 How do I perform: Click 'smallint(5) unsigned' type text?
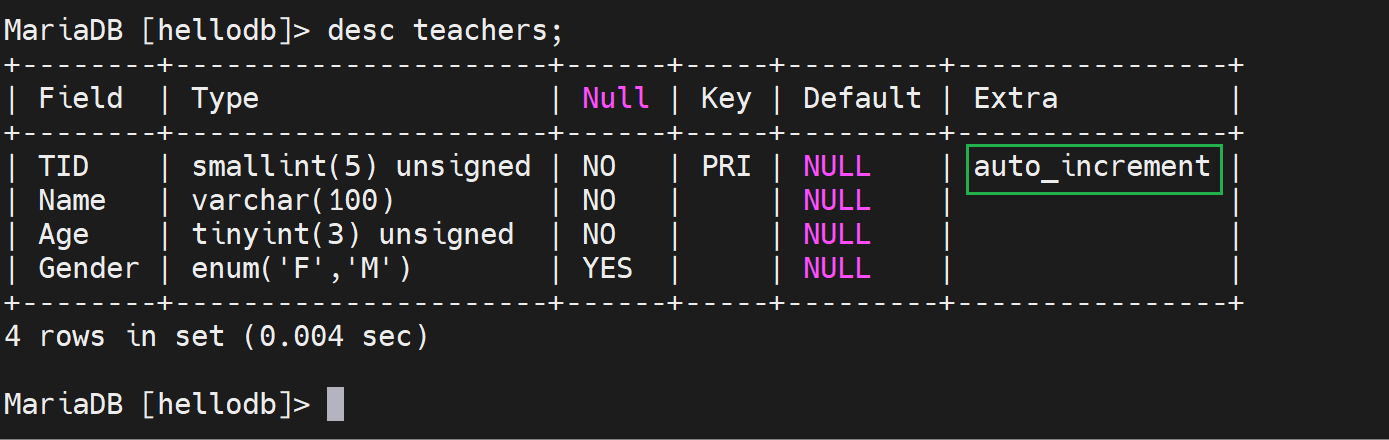[361, 166]
